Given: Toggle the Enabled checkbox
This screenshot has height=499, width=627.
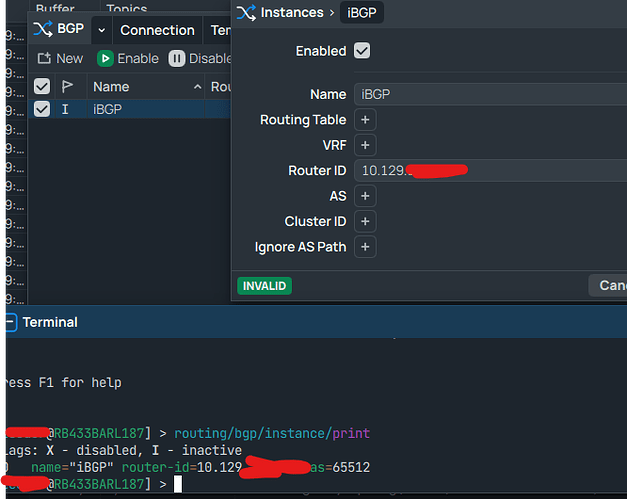Looking at the screenshot, I should click(x=362, y=51).
